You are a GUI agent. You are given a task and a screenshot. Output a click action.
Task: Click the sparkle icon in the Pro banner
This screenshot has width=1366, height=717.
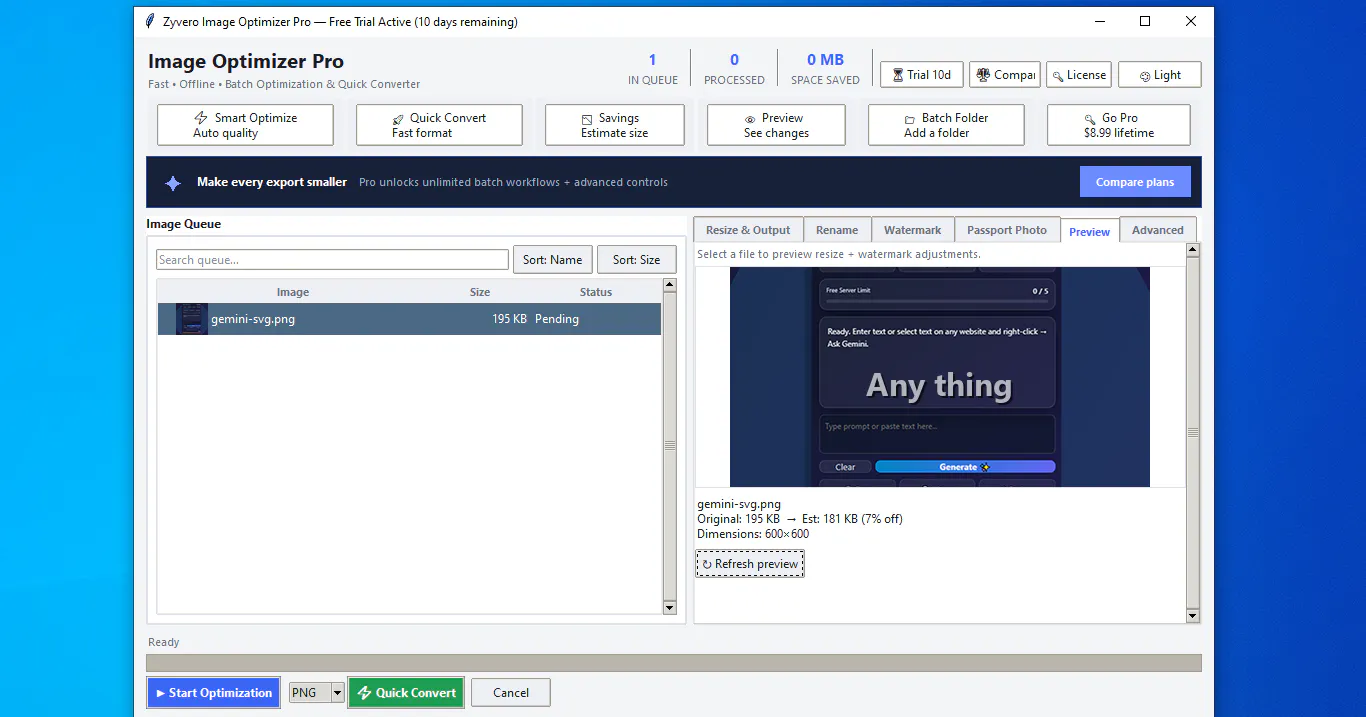[173, 183]
